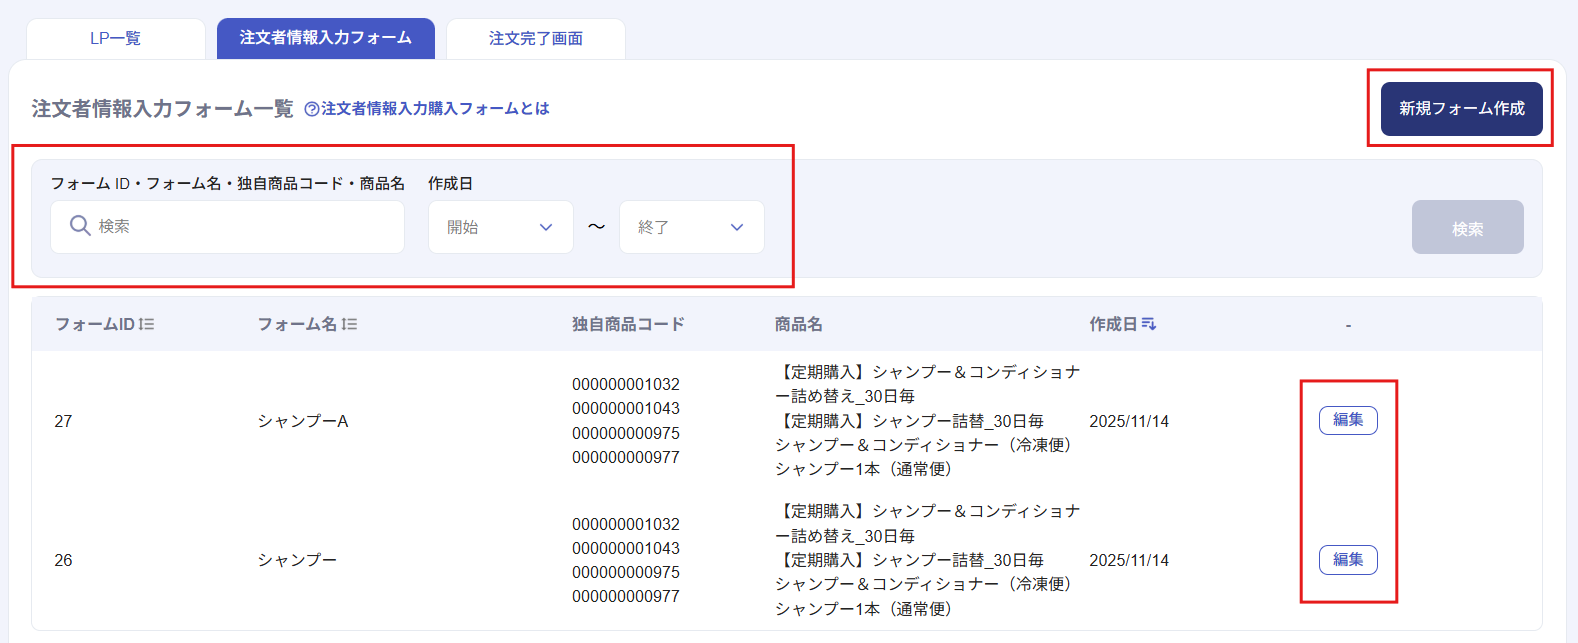1578x643 pixels.
Task: Click 編集 for form ID 26
Action: 1348,560
